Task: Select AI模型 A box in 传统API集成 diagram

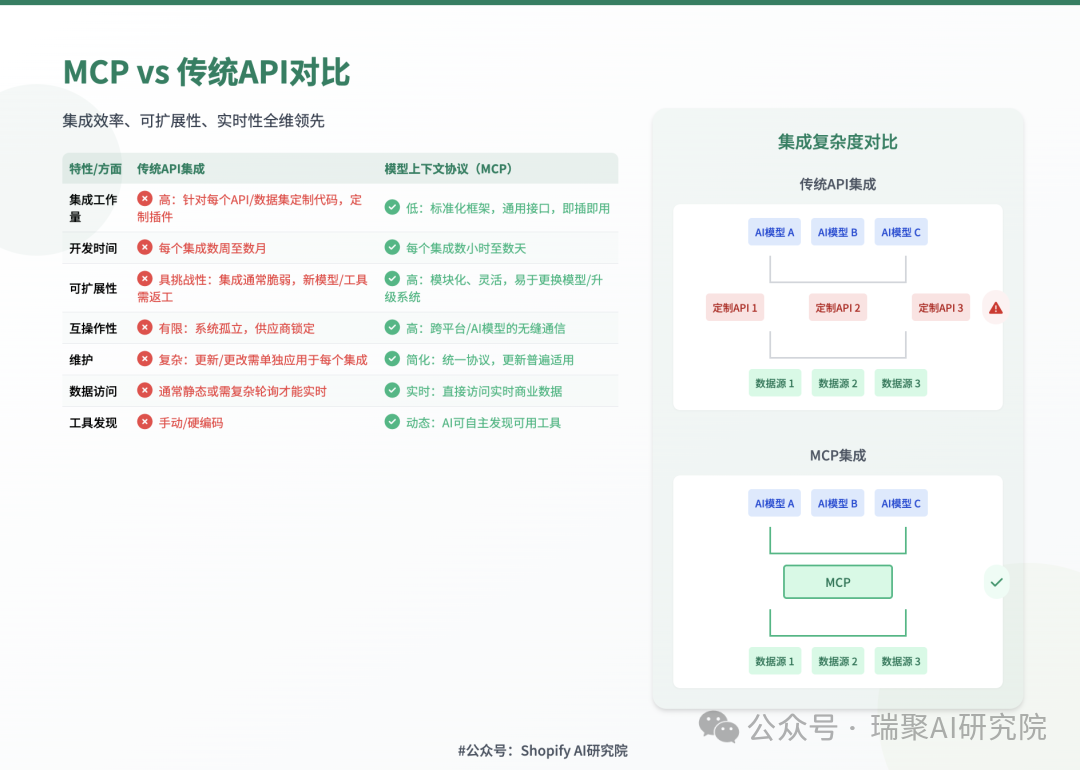Action: [774, 232]
